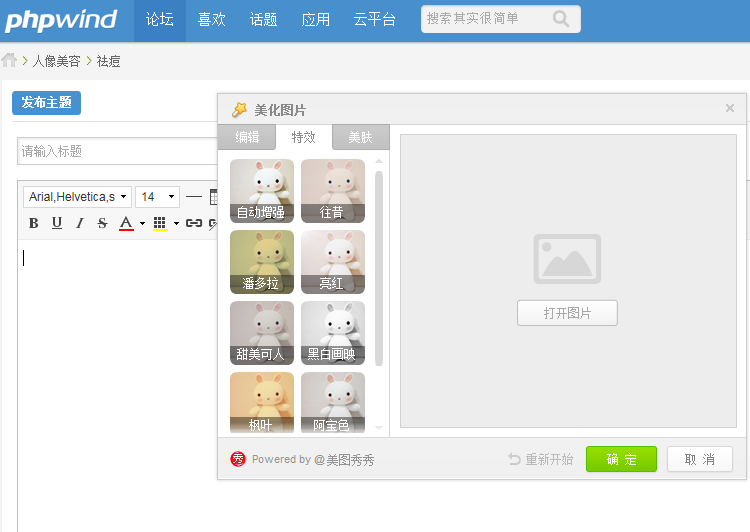Switch to the 美肤 tab
This screenshot has width=750, height=532.
click(x=361, y=137)
